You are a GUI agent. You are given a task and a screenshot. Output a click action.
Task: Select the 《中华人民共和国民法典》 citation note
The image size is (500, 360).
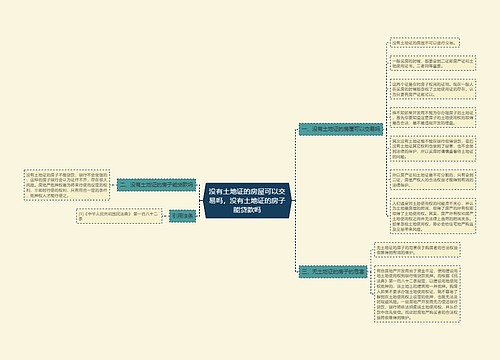[x=119, y=216]
